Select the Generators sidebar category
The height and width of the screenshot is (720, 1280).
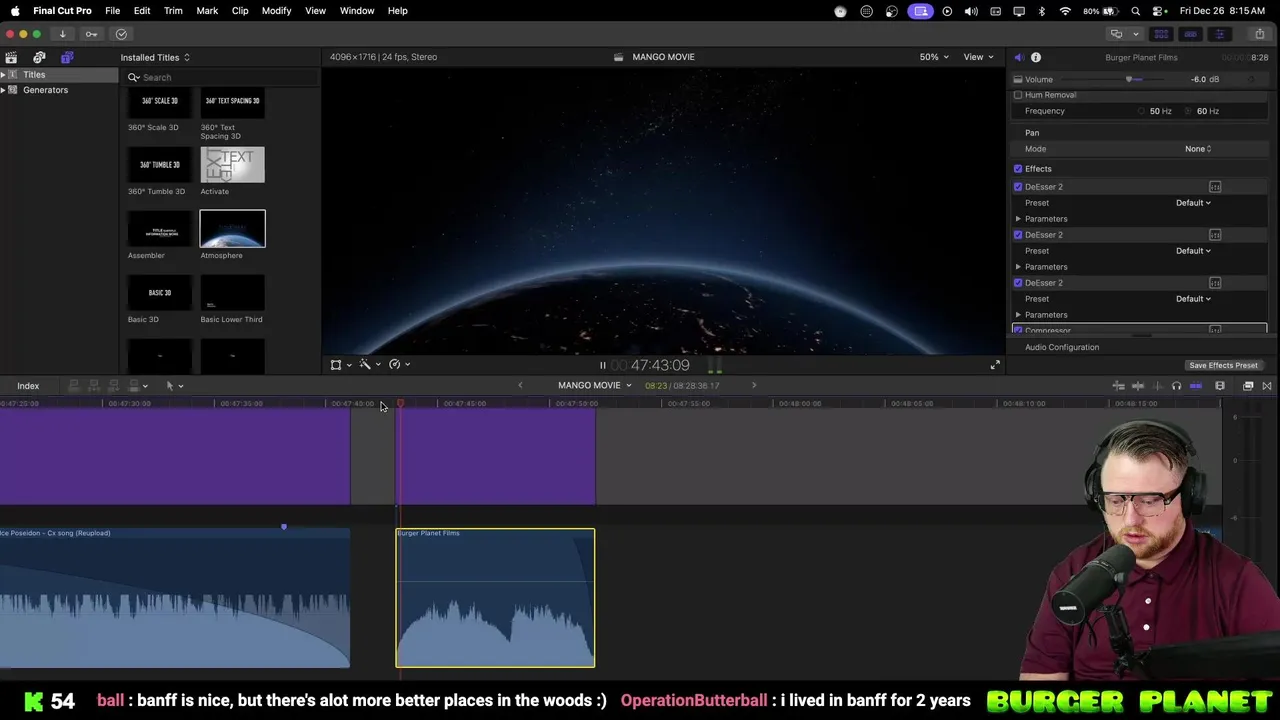pos(46,90)
